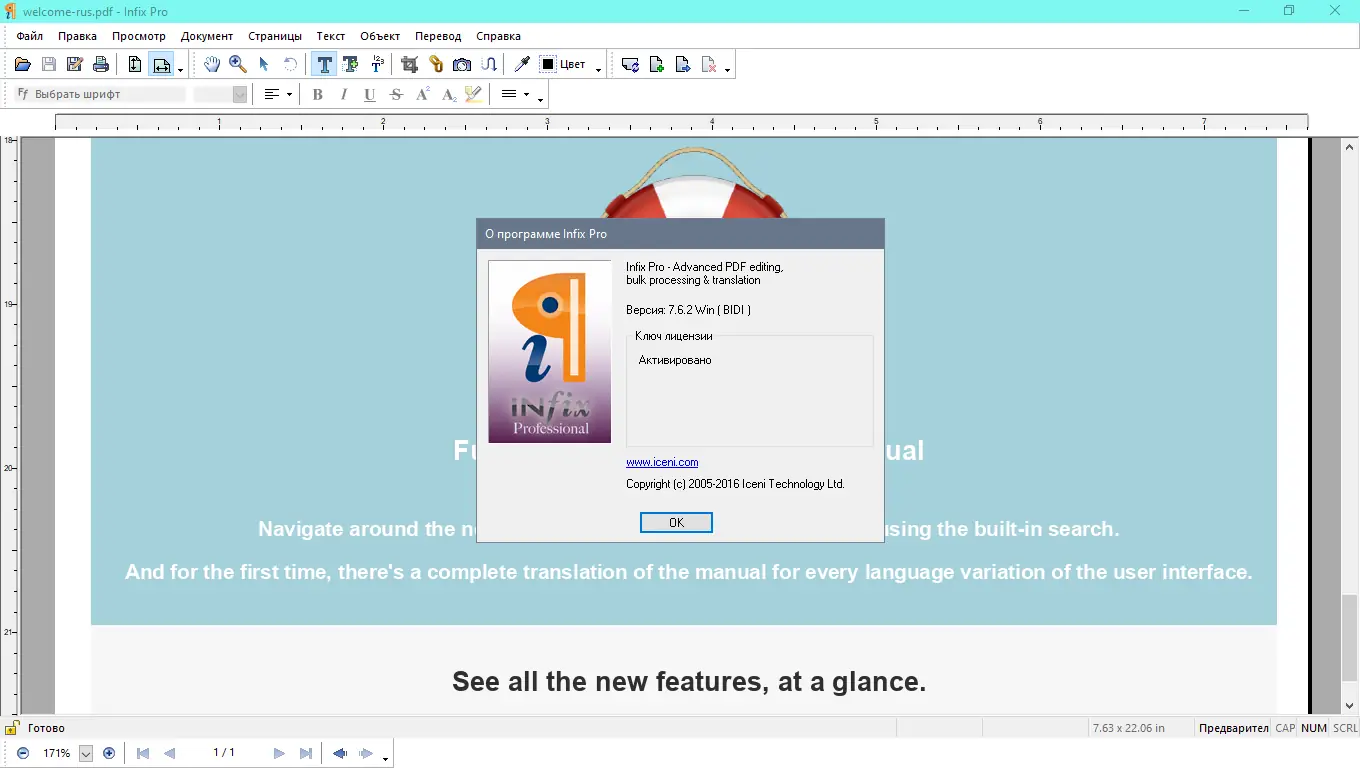Open the Просмотр menu
Screen dimensions: 1360x768
click(139, 36)
